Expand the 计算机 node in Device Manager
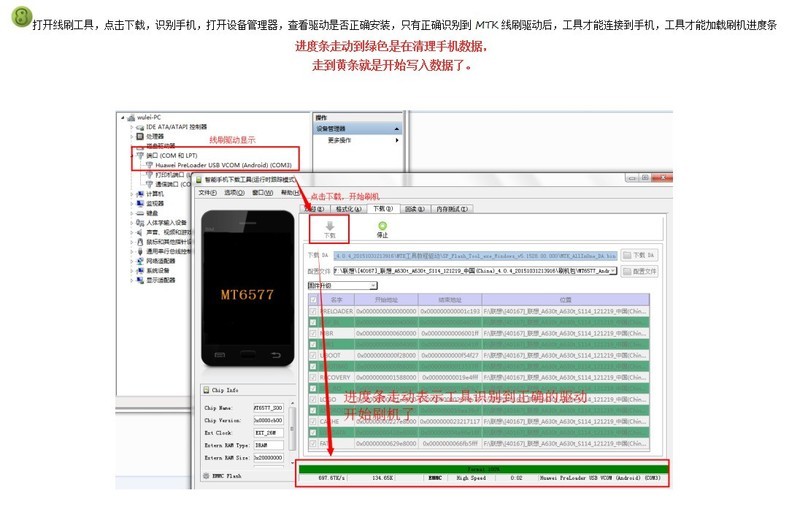The width and height of the screenshot is (800, 520). [x=132, y=194]
